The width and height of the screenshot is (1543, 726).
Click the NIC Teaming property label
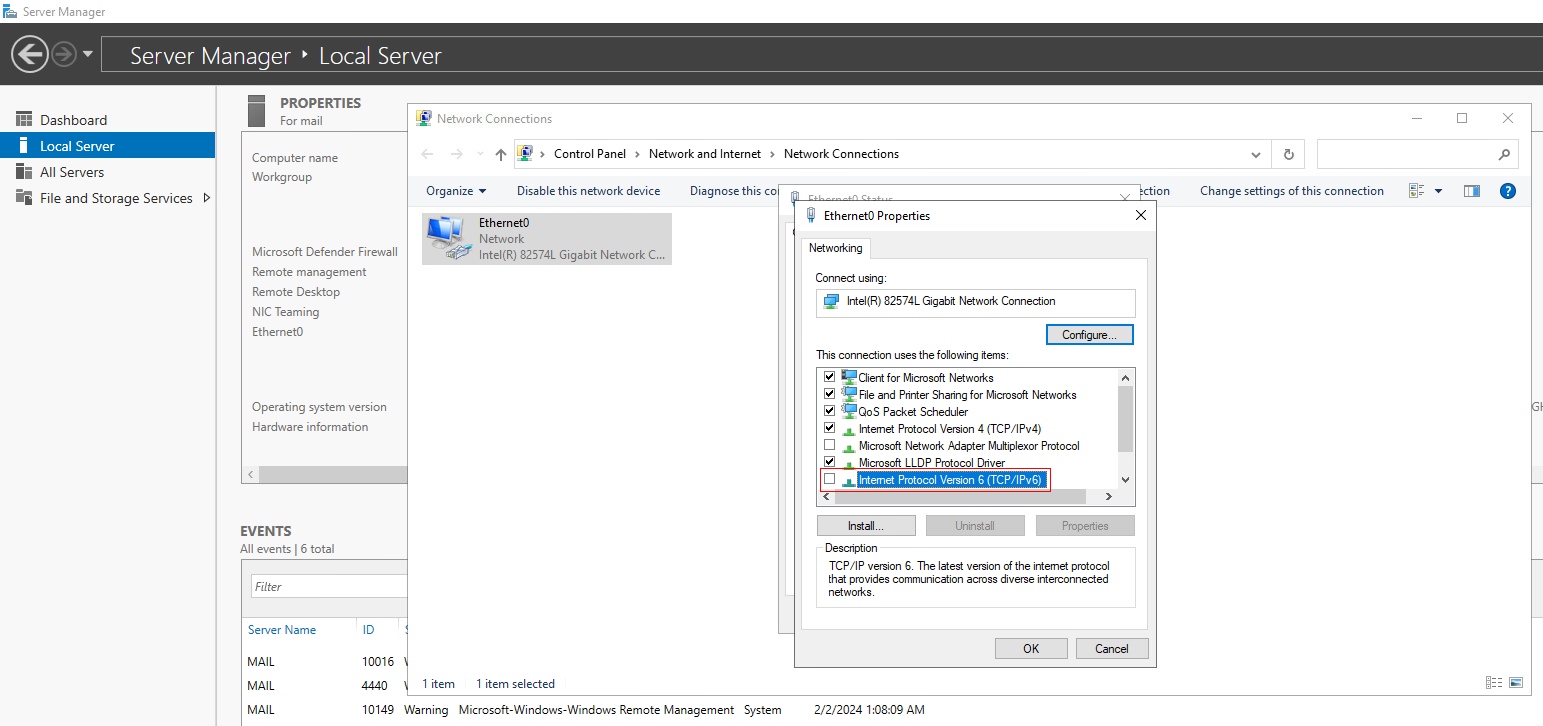pyautogui.click(x=285, y=312)
